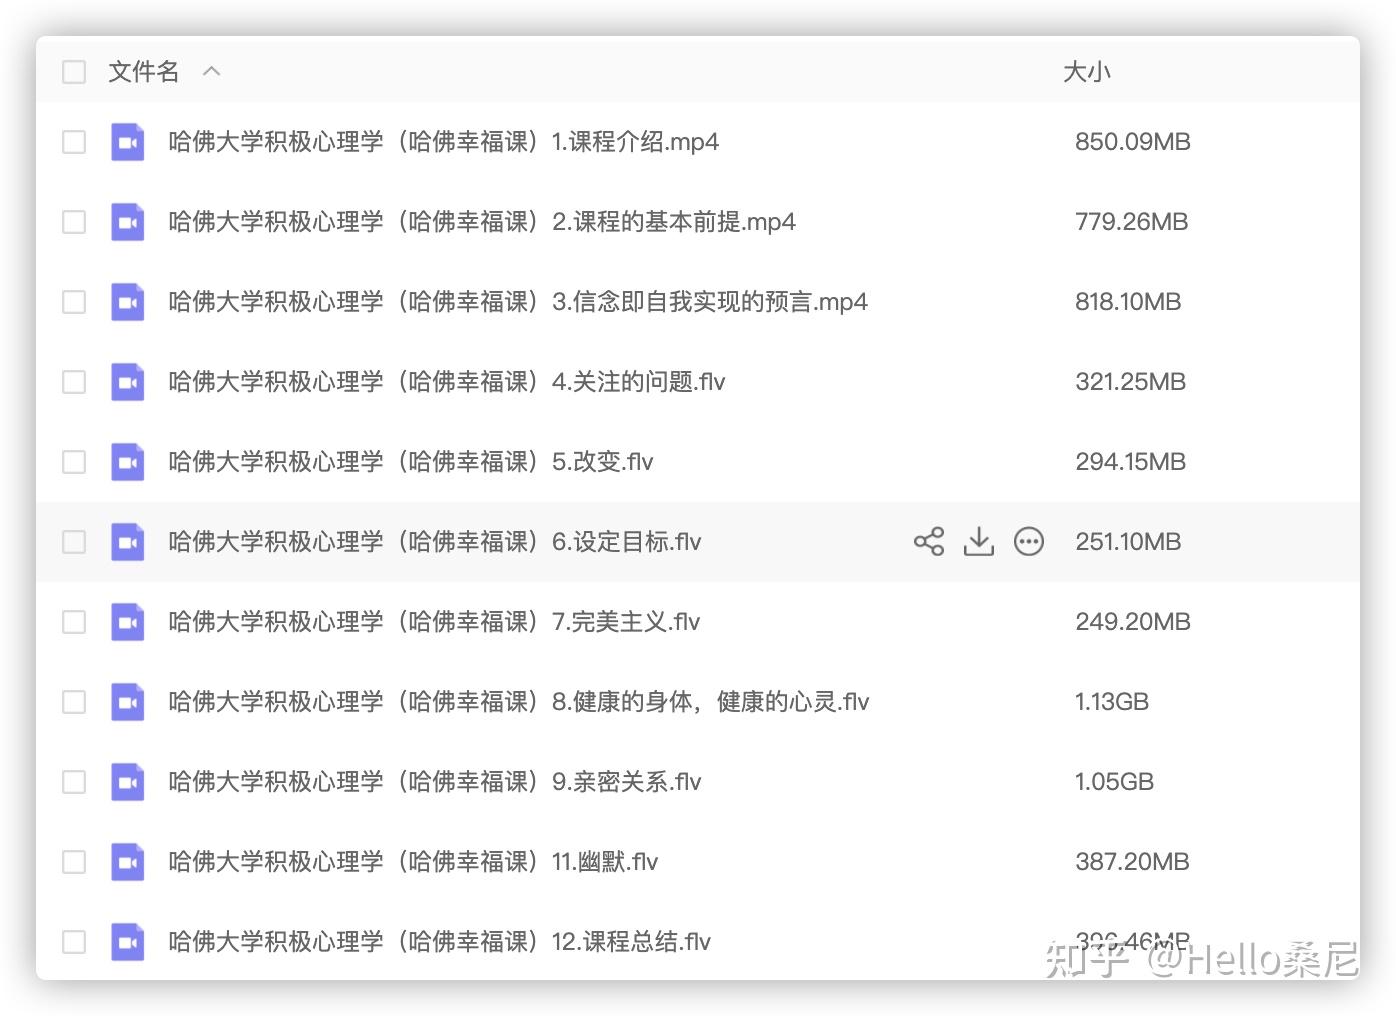Image resolution: width=1396 pixels, height=1016 pixels.
Task: Click the video icon for 1.课程介绍.mp4
Action: pyautogui.click(x=127, y=142)
